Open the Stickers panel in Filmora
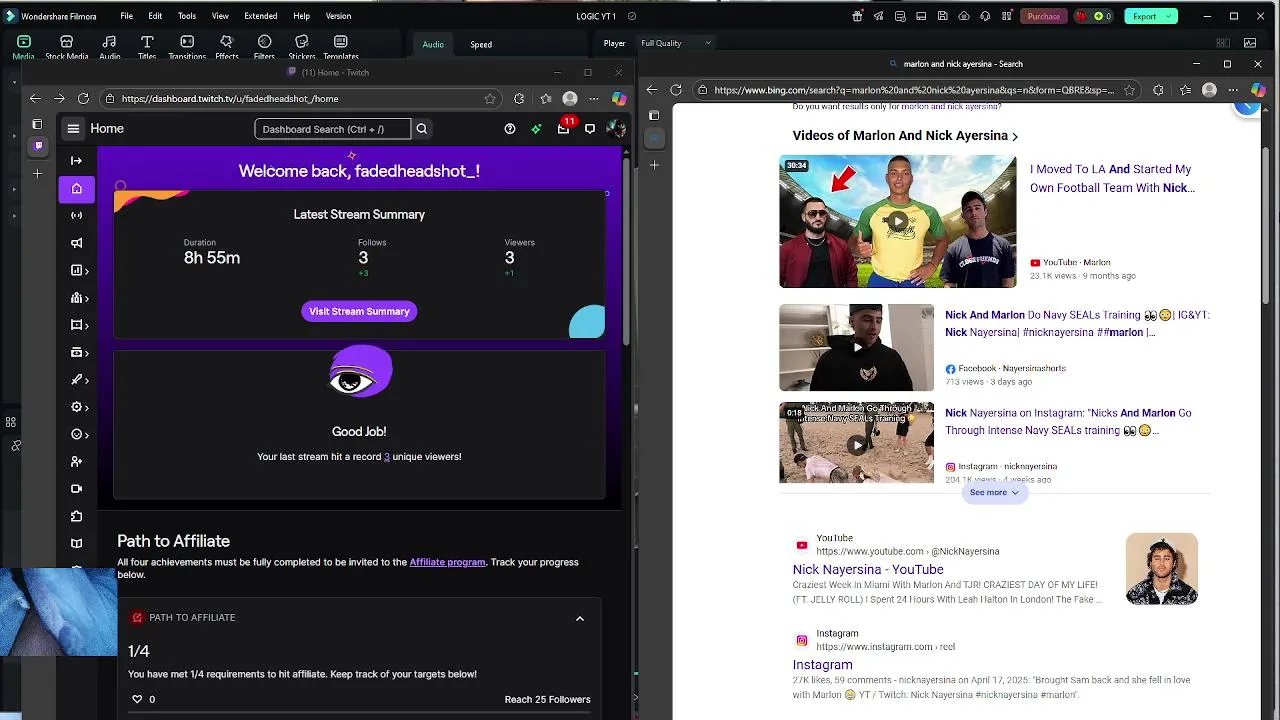The width and height of the screenshot is (1280, 720). pyautogui.click(x=302, y=47)
